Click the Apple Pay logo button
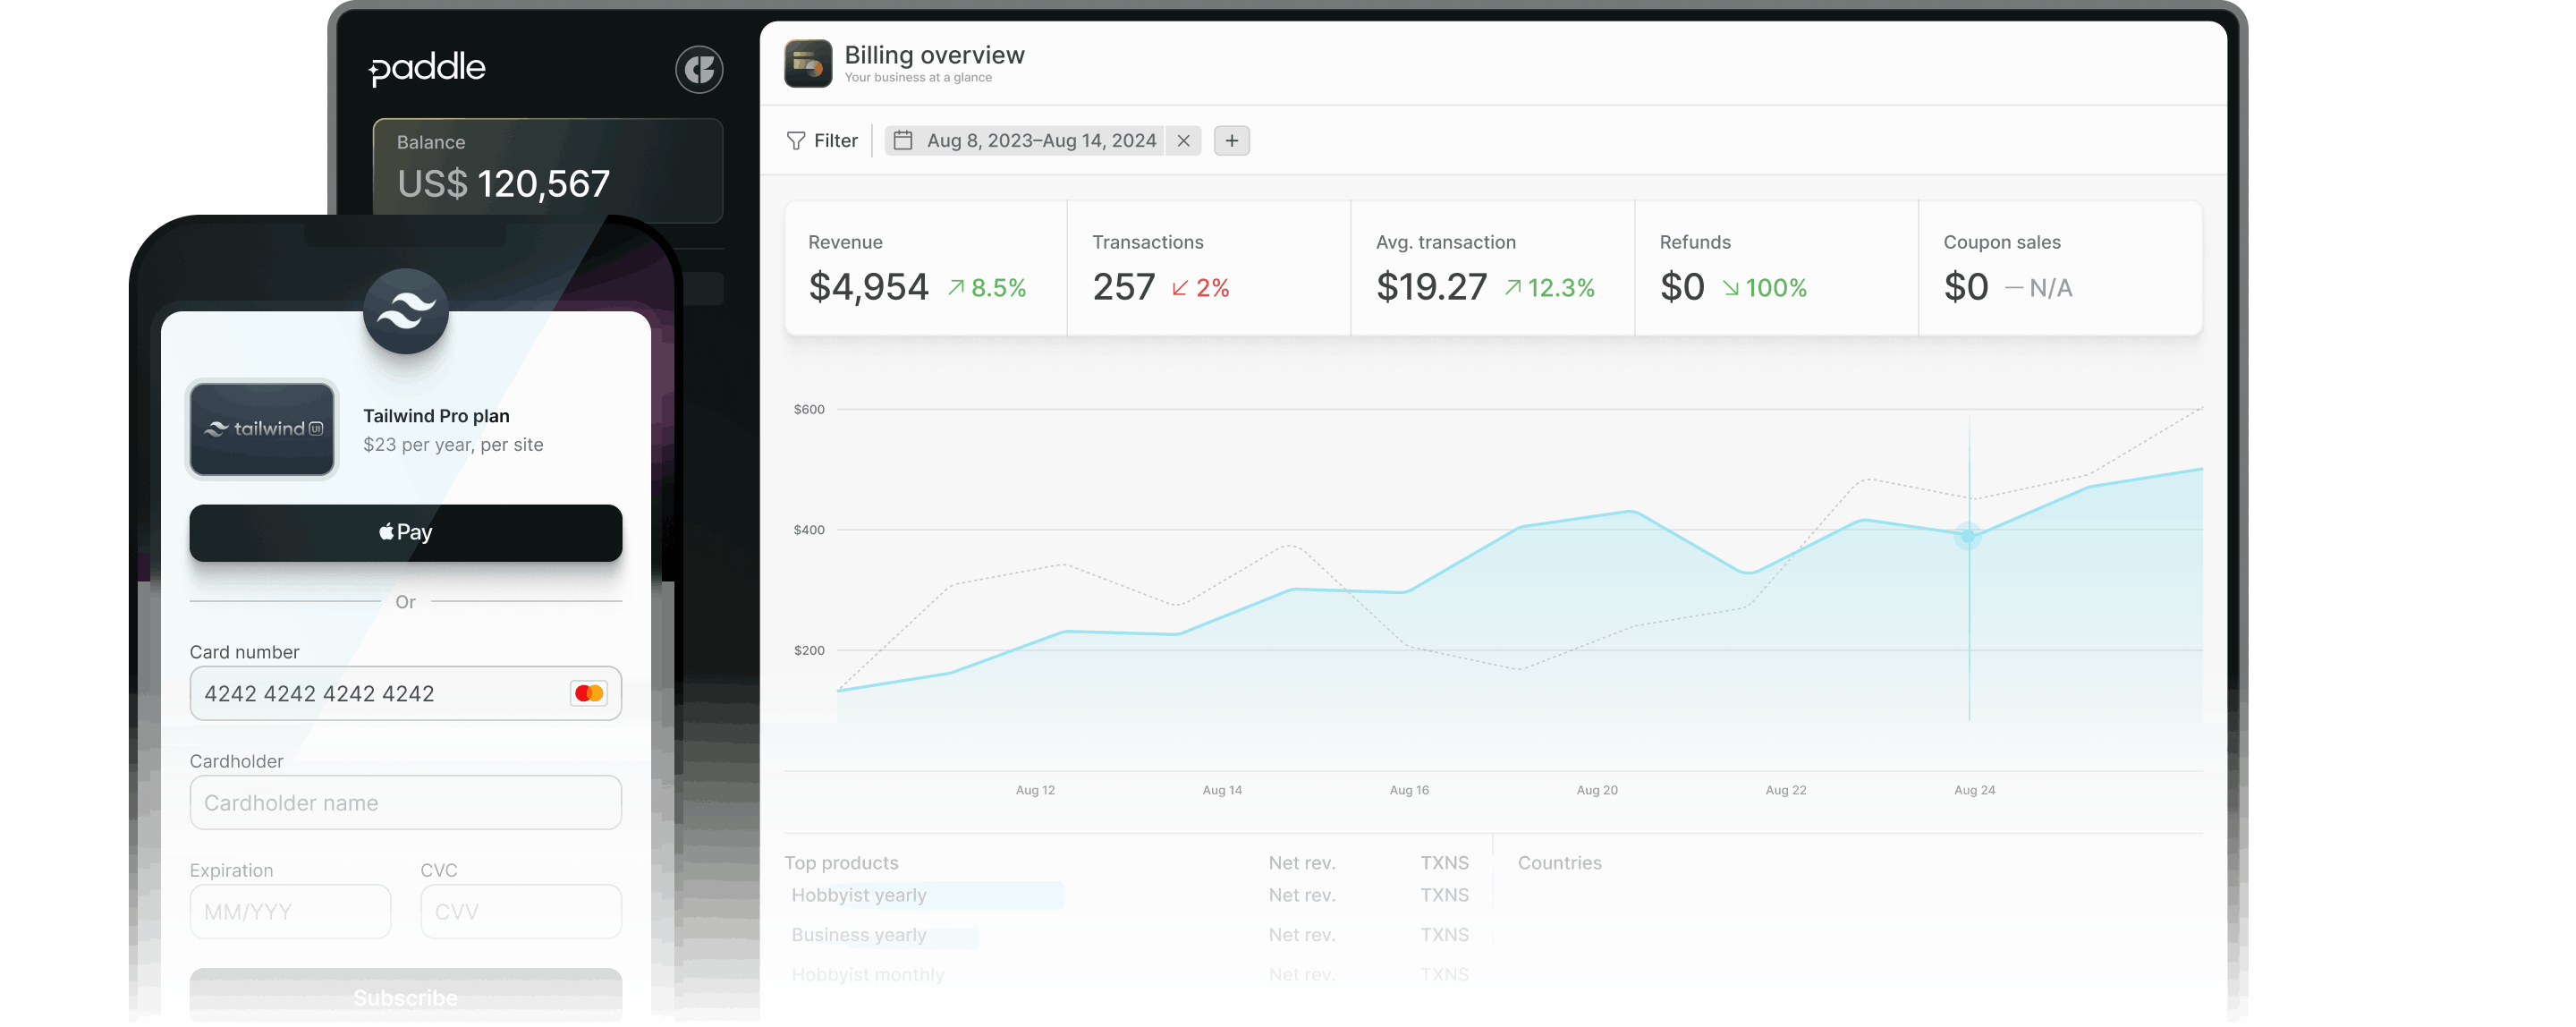This screenshot has width=2576, height=1027. coord(405,532)
